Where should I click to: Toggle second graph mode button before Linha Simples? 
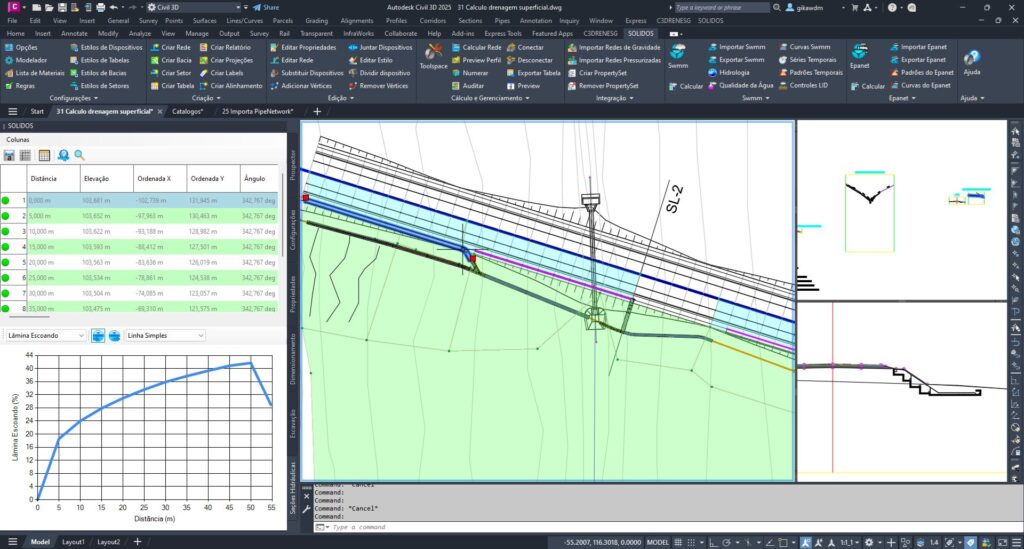(114, 336)
